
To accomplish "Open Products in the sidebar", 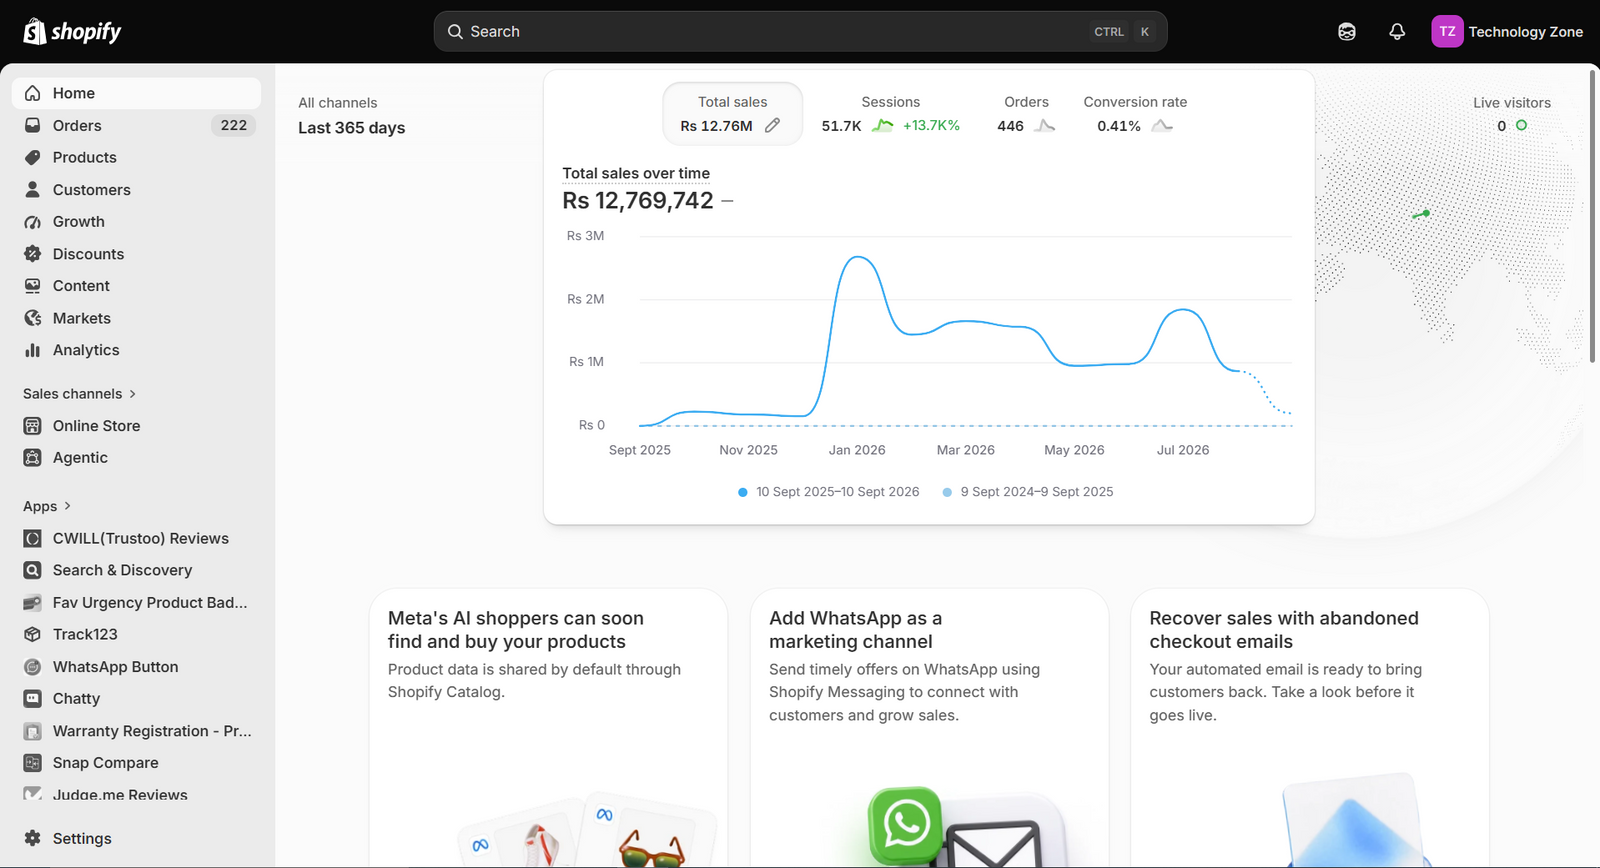I will [x=136, y=157].
